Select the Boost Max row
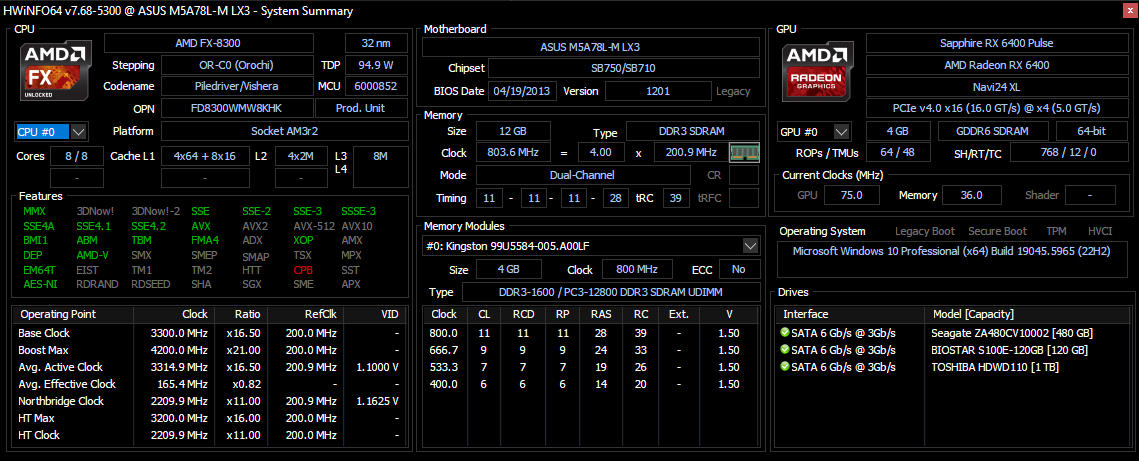 click(211, 350)
